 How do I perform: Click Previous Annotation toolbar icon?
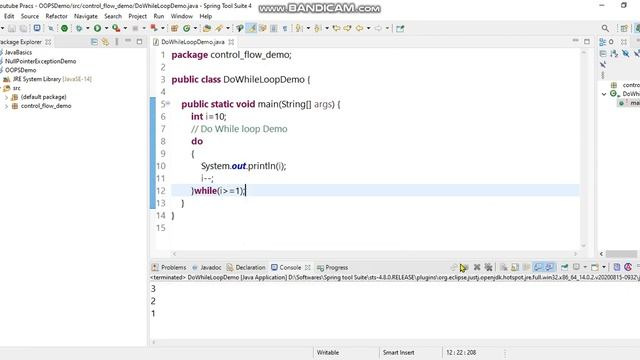coord(318,28)
